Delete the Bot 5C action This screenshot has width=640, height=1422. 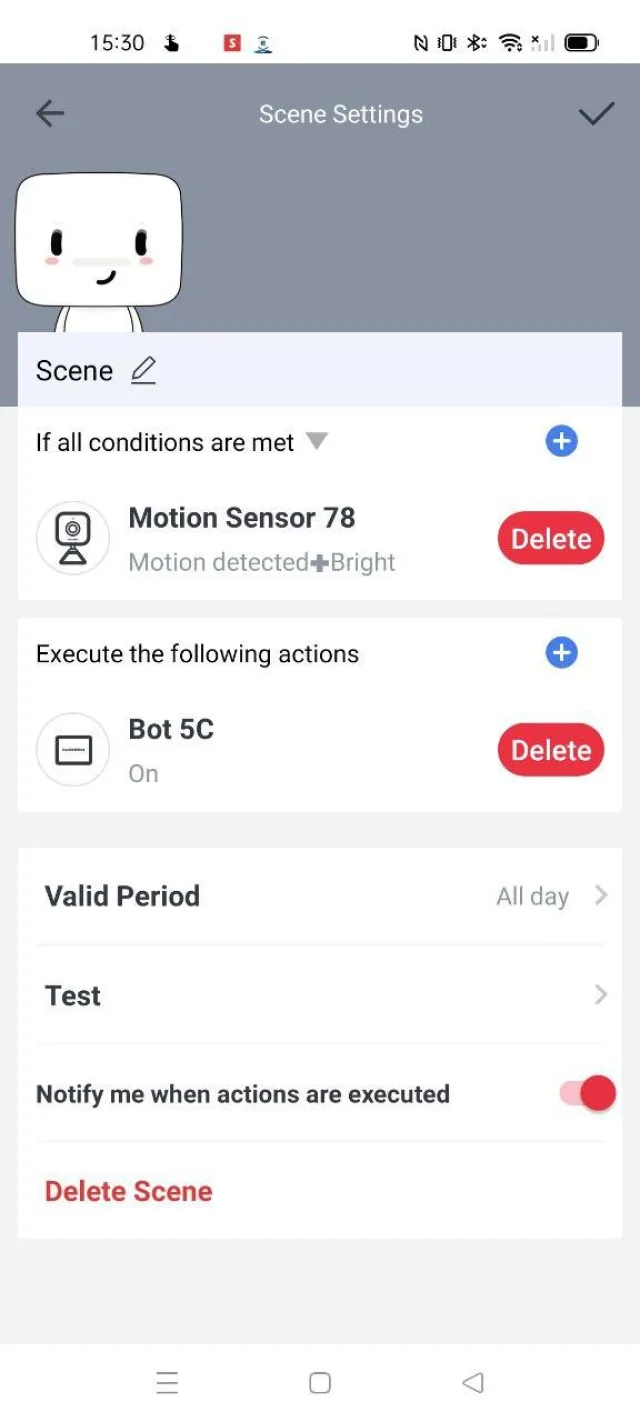(550, 749)
